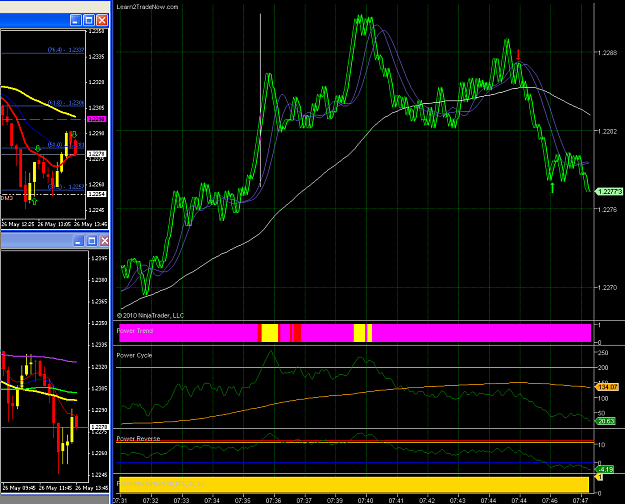Select the current price tag 1.2277'3

tap(608, 192)
